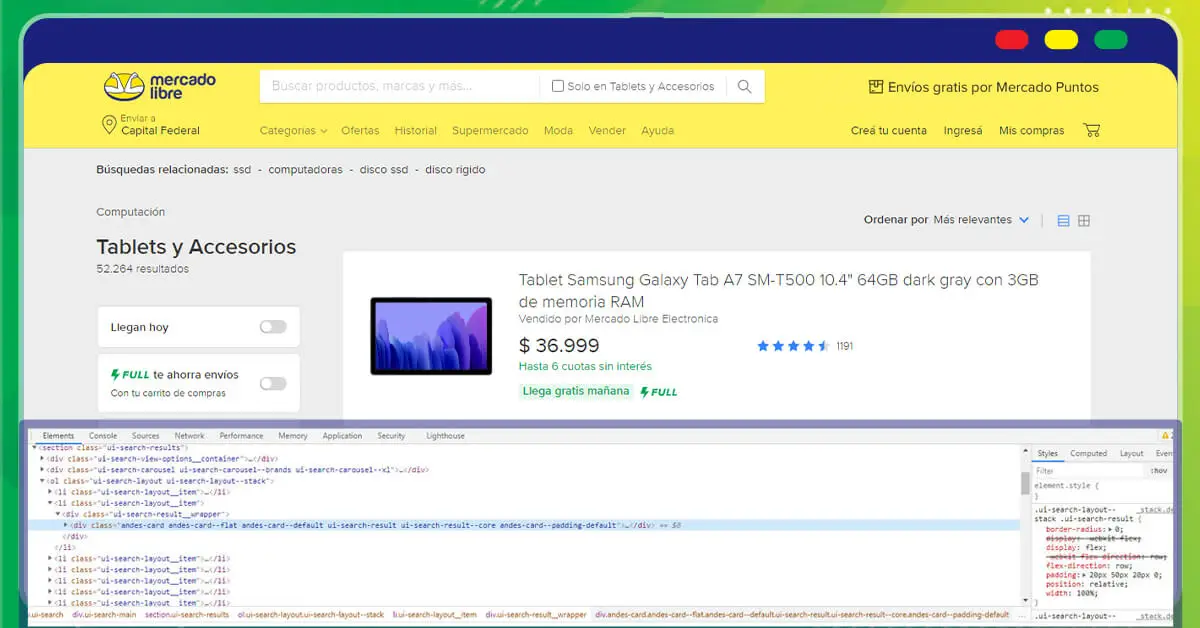The image size is (1200, 628).
Task: Click div.ui-search-main in the breadcrumb bar
Action: (x=103, y=615)
